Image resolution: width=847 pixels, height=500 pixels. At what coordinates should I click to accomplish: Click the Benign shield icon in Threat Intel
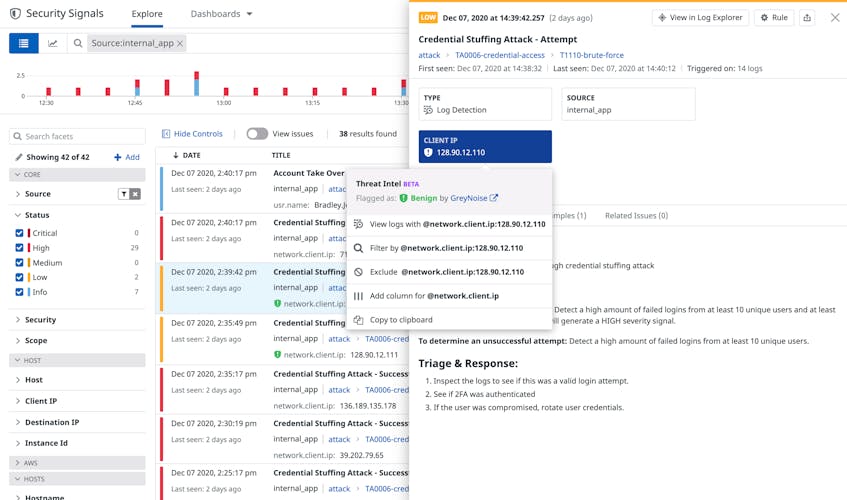tap(403, 198)
